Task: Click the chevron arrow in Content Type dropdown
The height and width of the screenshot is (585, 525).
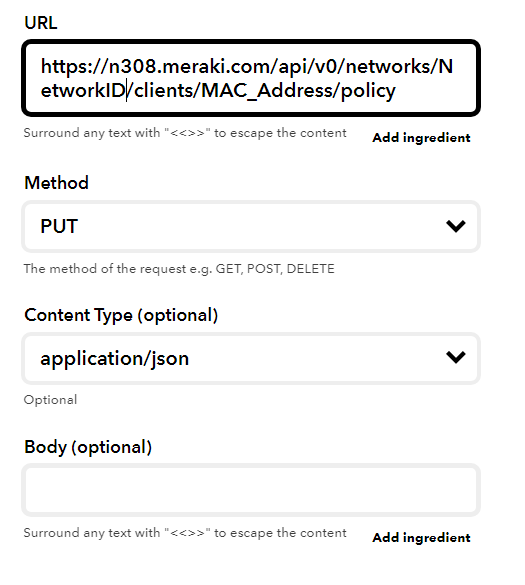Action: 456,357
